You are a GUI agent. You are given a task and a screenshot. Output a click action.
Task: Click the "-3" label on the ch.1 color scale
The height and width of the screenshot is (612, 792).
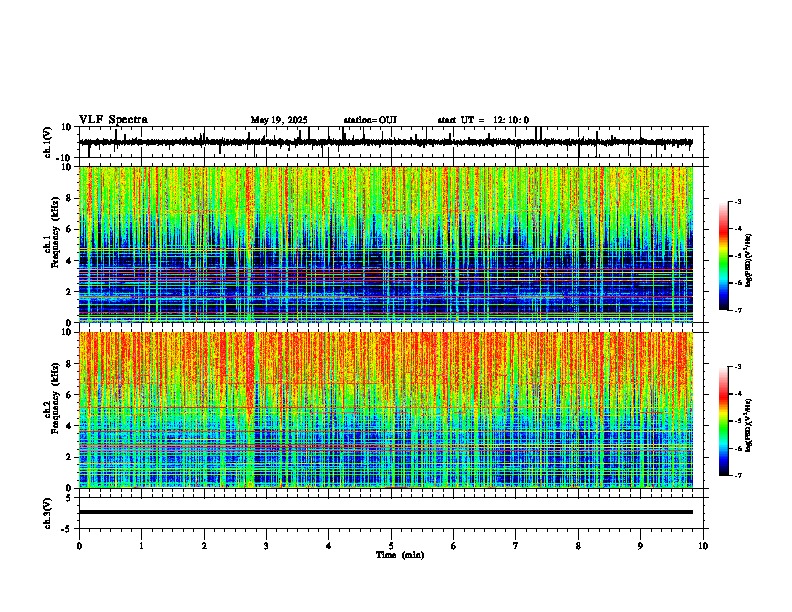point(737,201)
